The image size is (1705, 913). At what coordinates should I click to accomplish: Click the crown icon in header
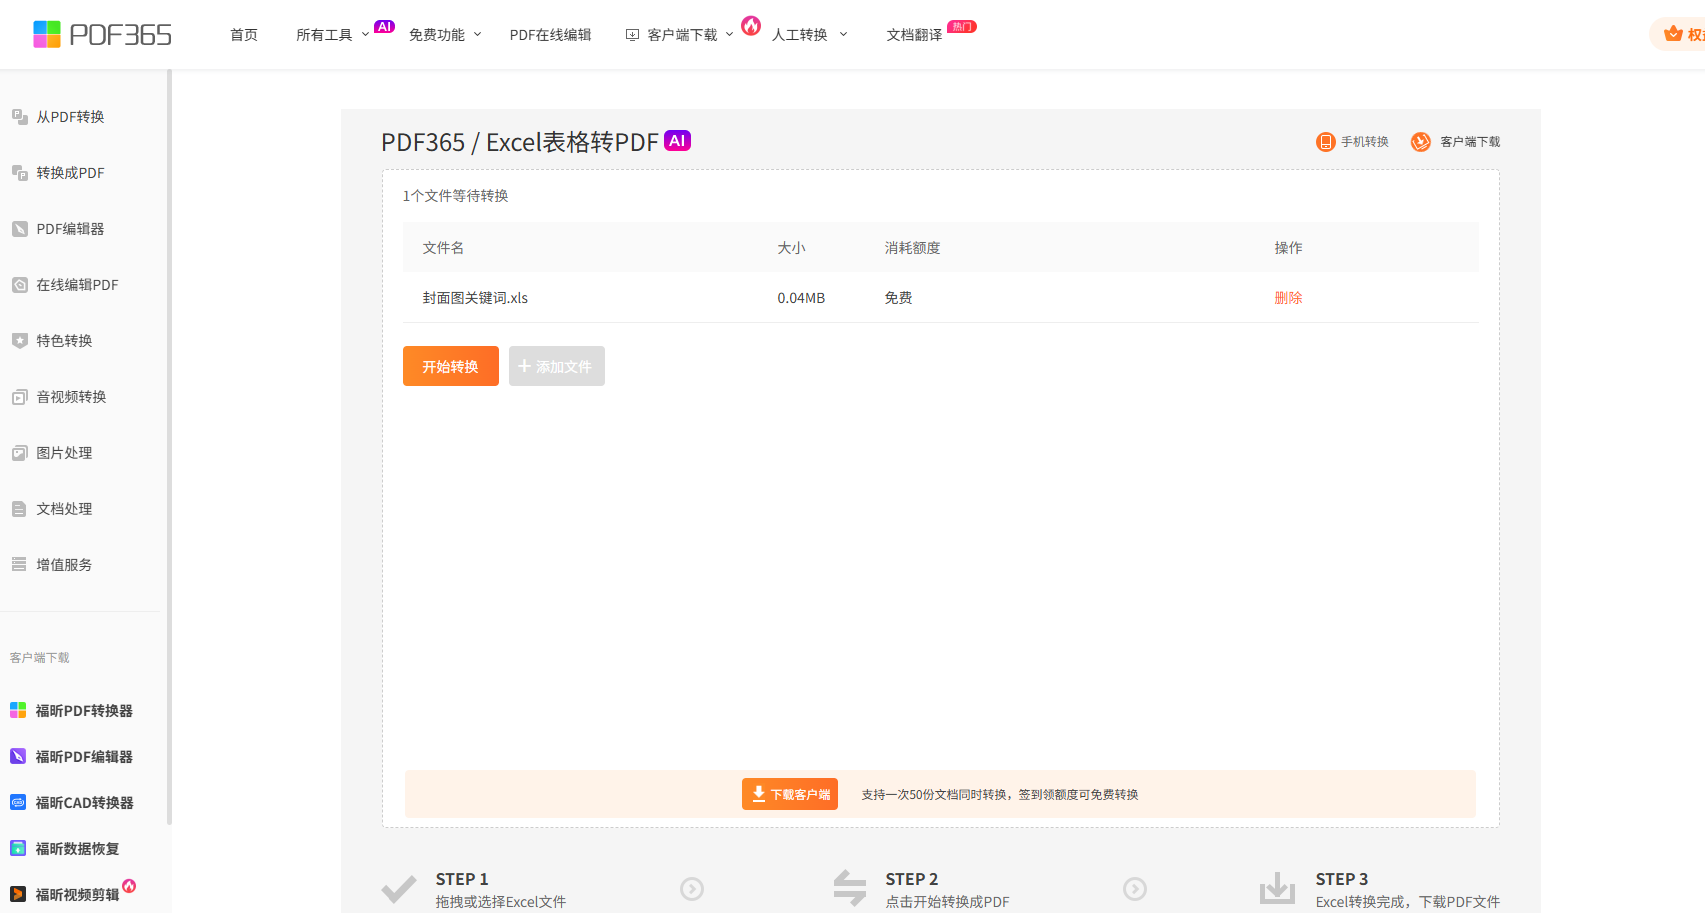pyautogui.click(x=1673, y=34)
